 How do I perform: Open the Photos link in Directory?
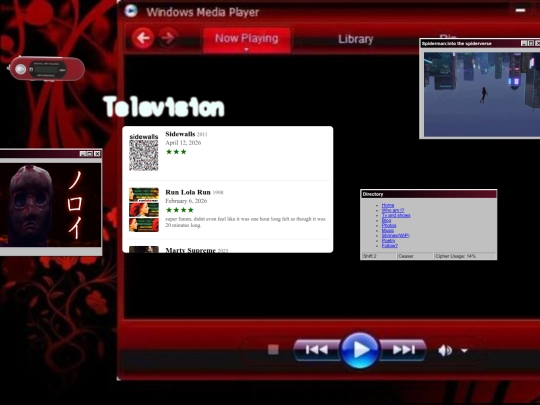pos(389,225)
